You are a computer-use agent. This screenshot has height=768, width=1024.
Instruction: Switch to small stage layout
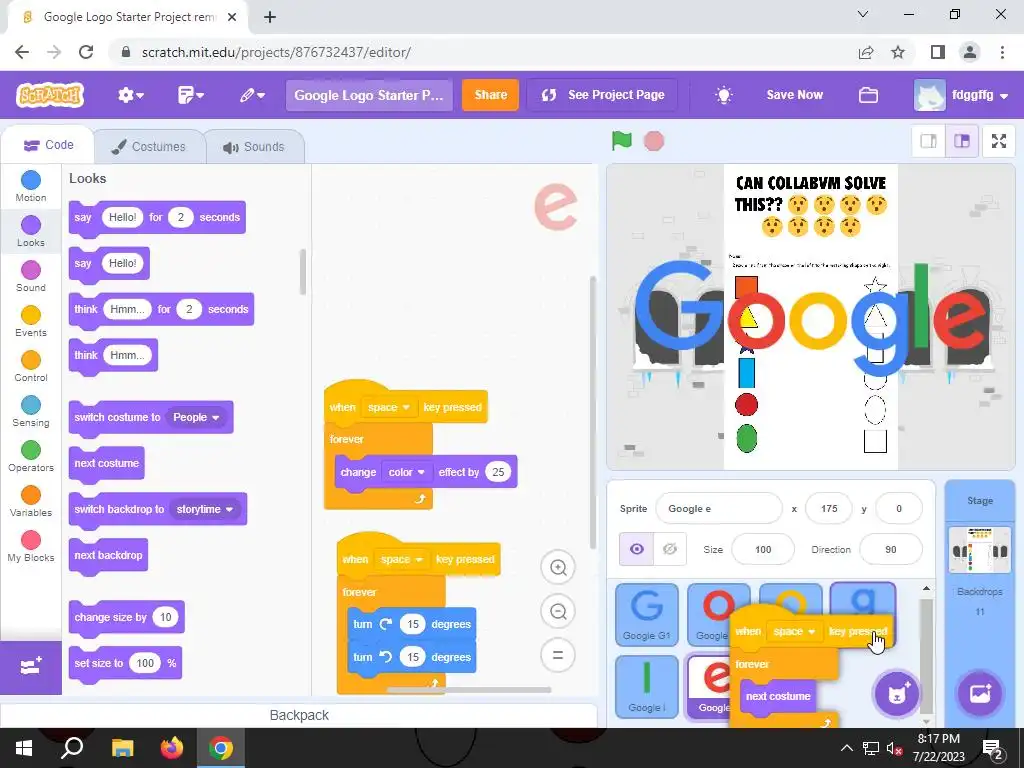pyautogui.click(x=929, y=141)
